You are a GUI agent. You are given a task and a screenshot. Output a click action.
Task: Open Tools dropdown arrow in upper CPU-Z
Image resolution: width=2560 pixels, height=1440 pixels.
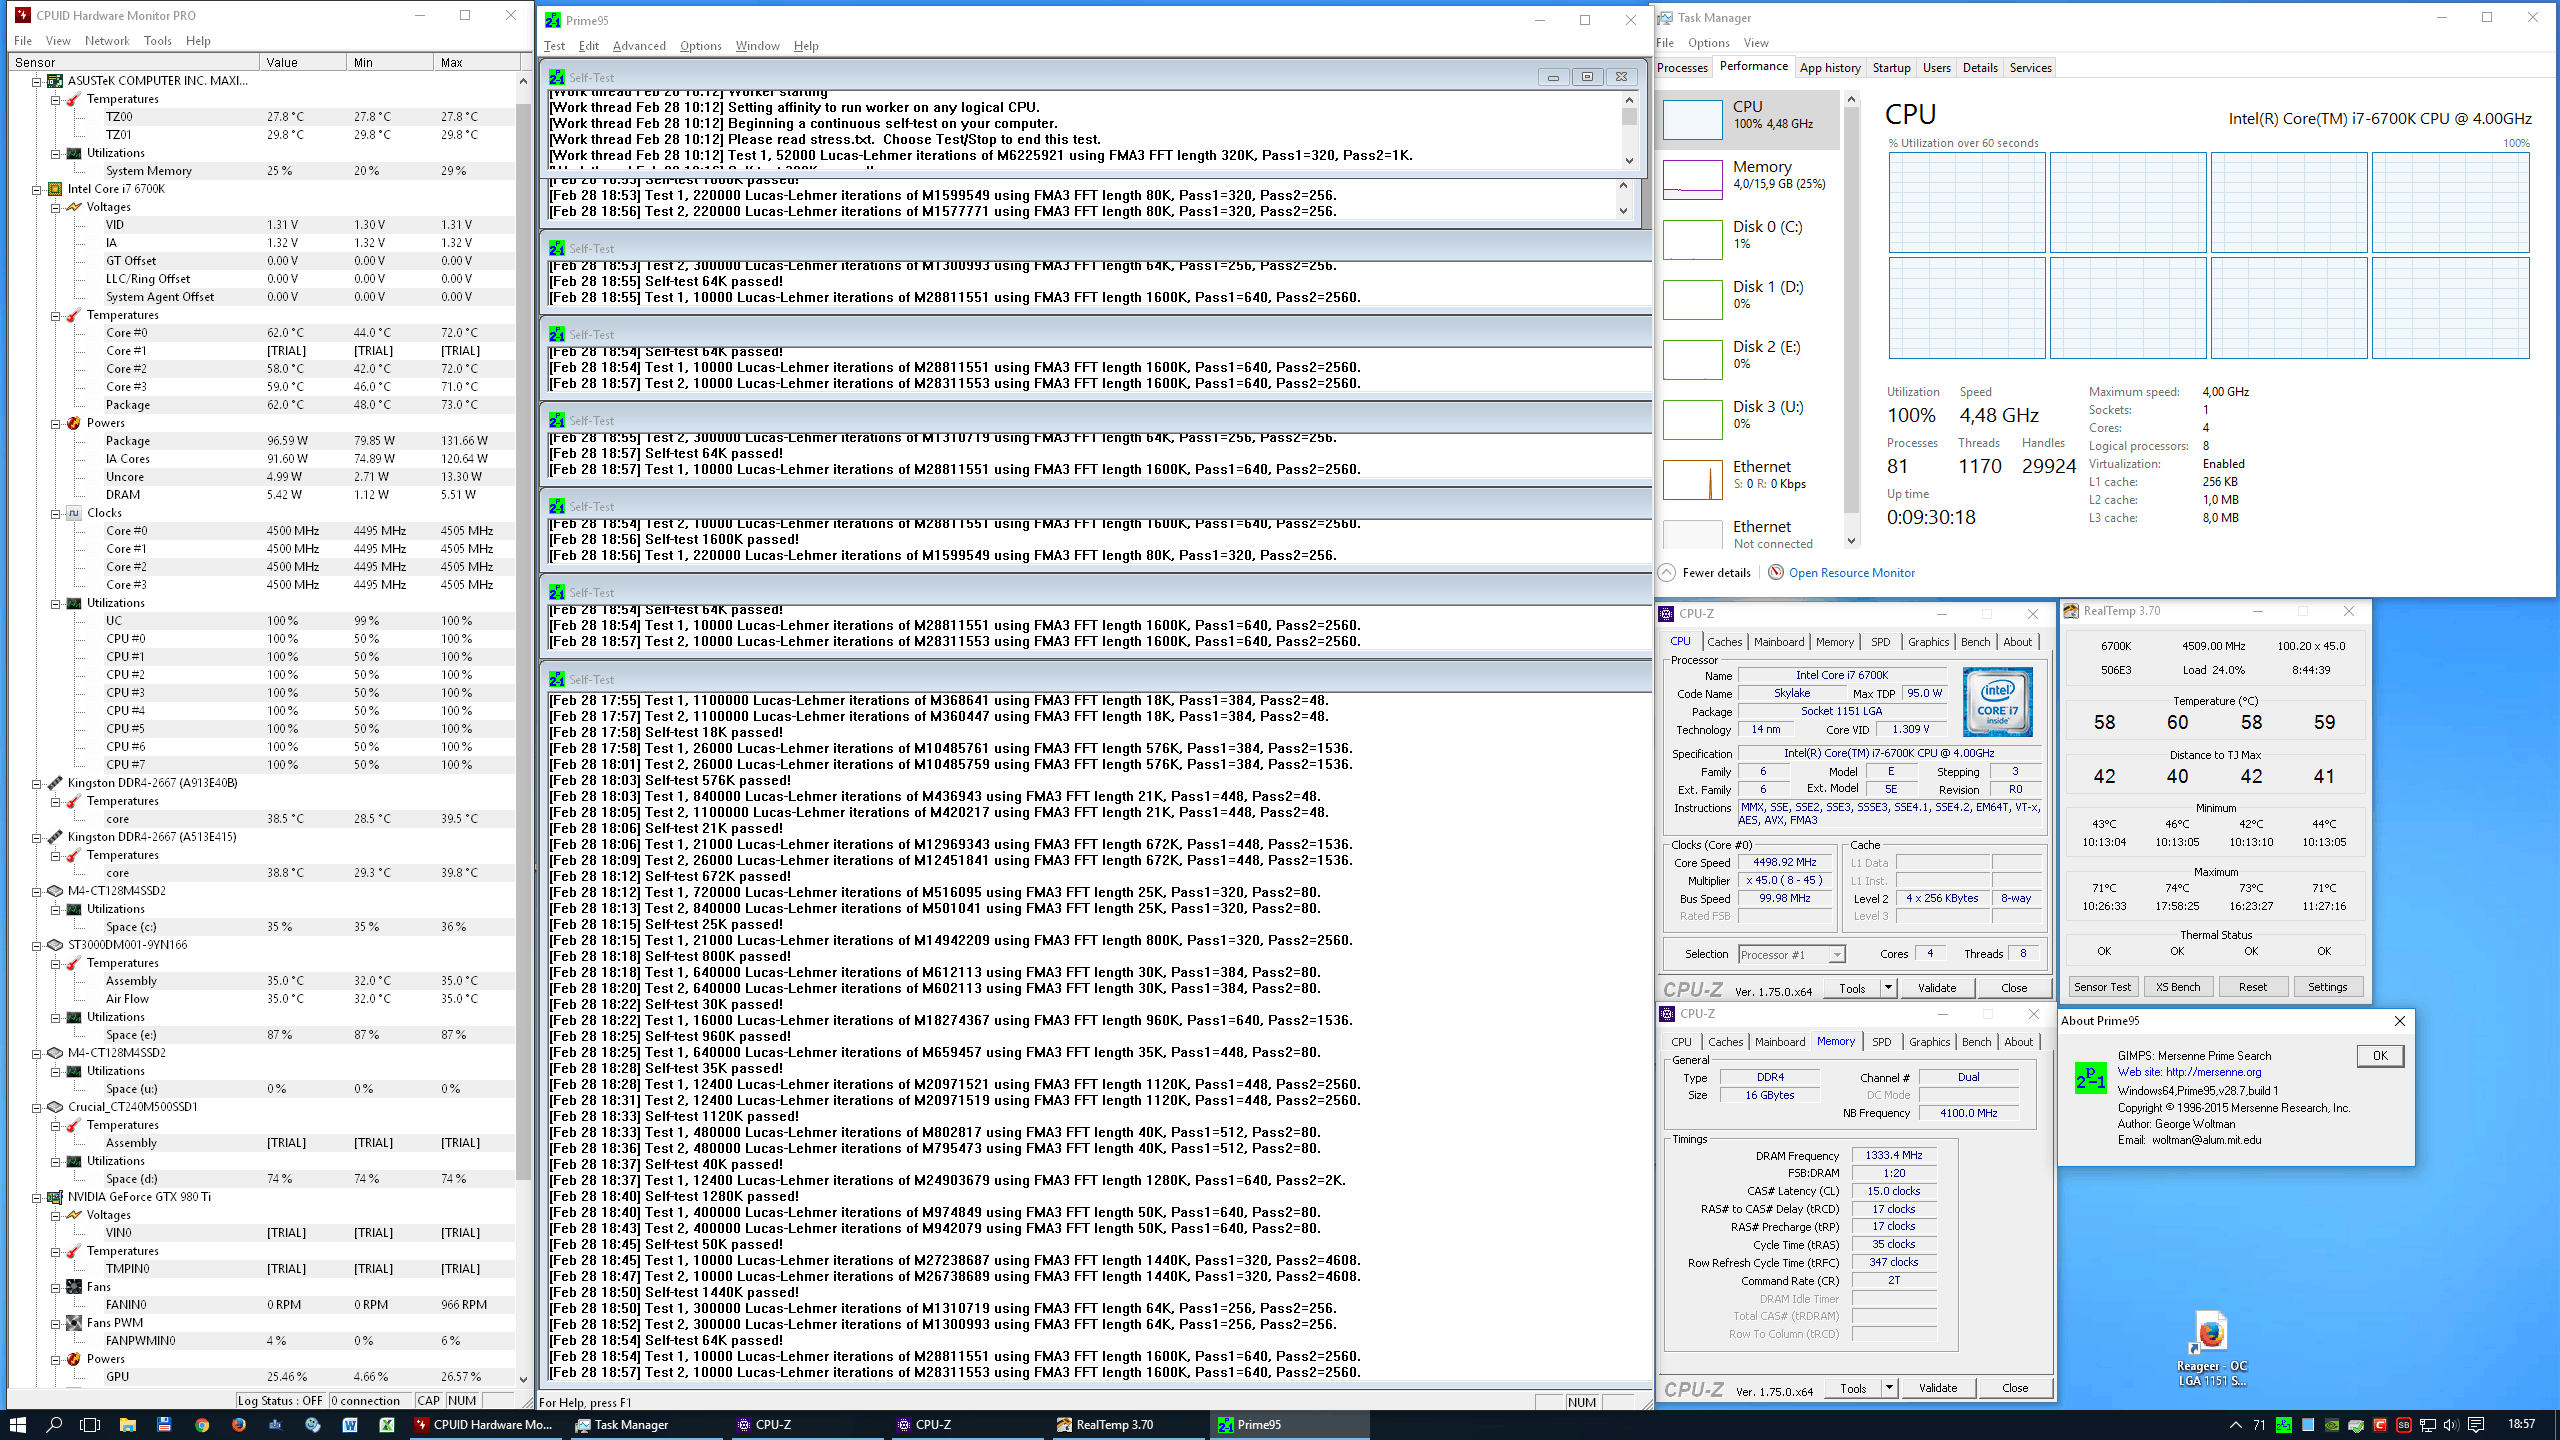(1888, 988)
